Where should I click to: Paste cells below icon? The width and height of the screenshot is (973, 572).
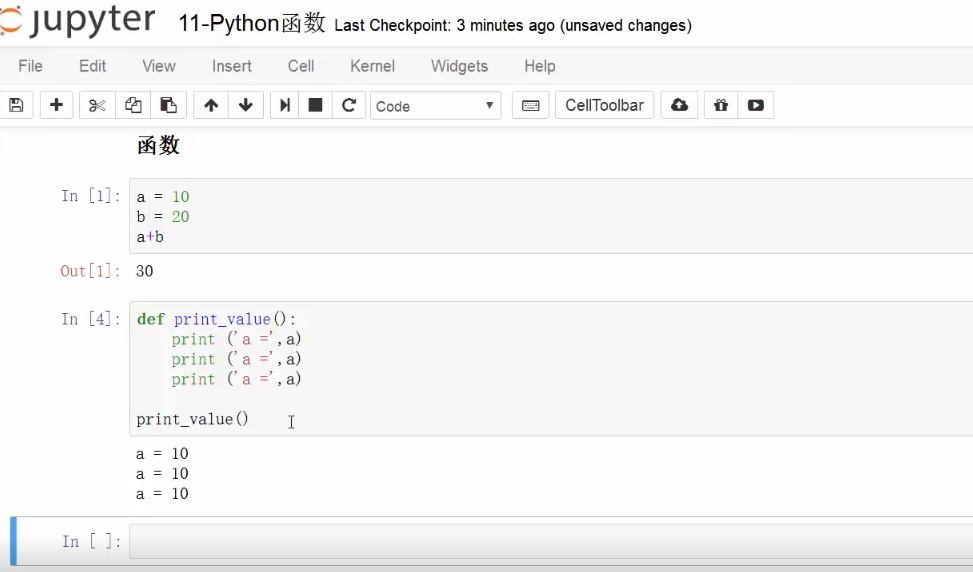point(168,105)
